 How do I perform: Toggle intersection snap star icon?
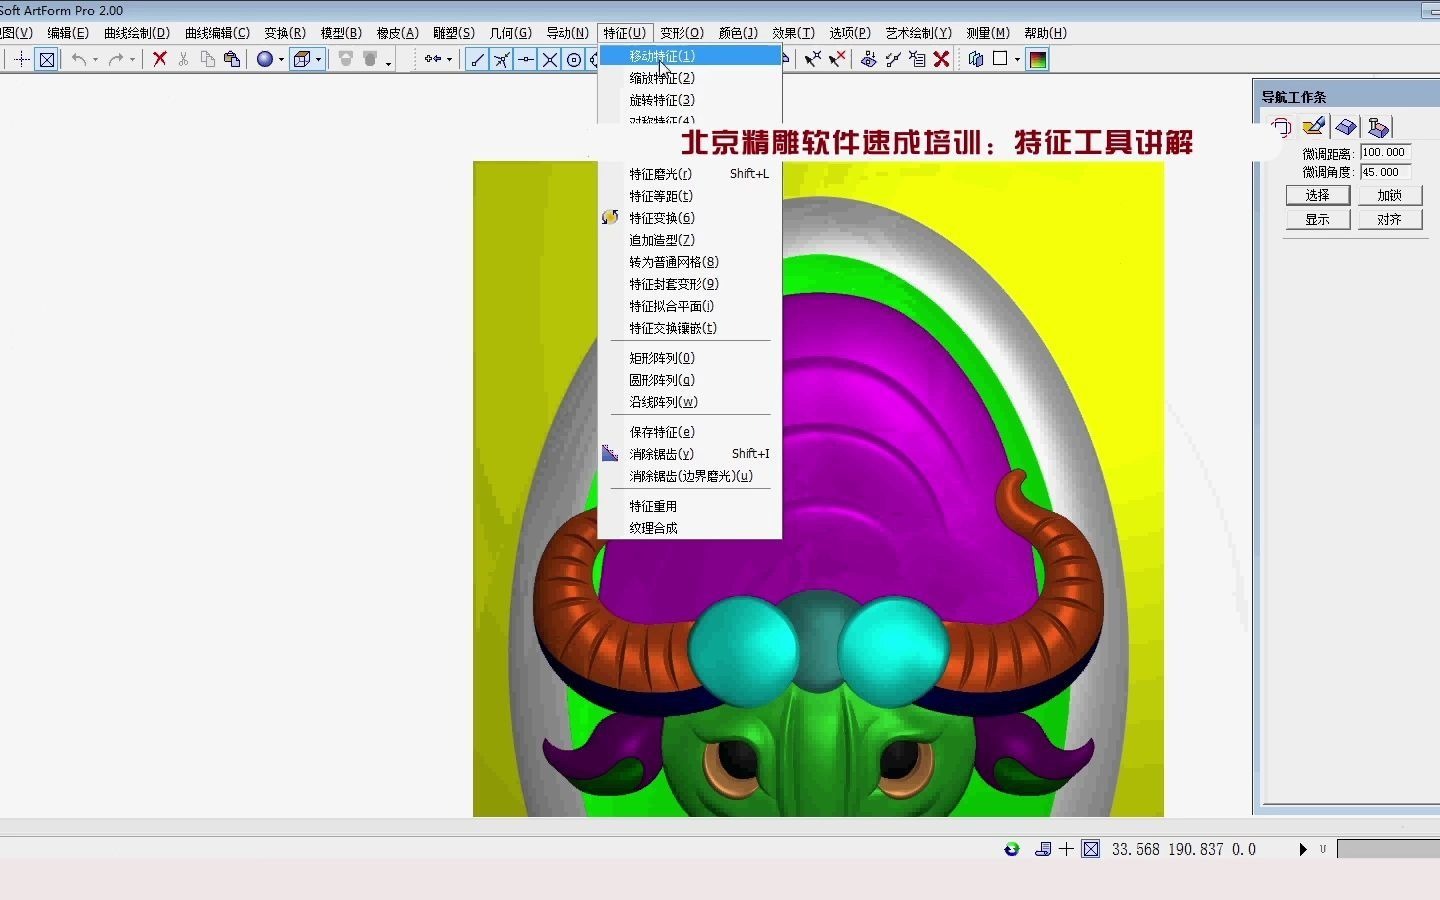click(x=502, y=59)
